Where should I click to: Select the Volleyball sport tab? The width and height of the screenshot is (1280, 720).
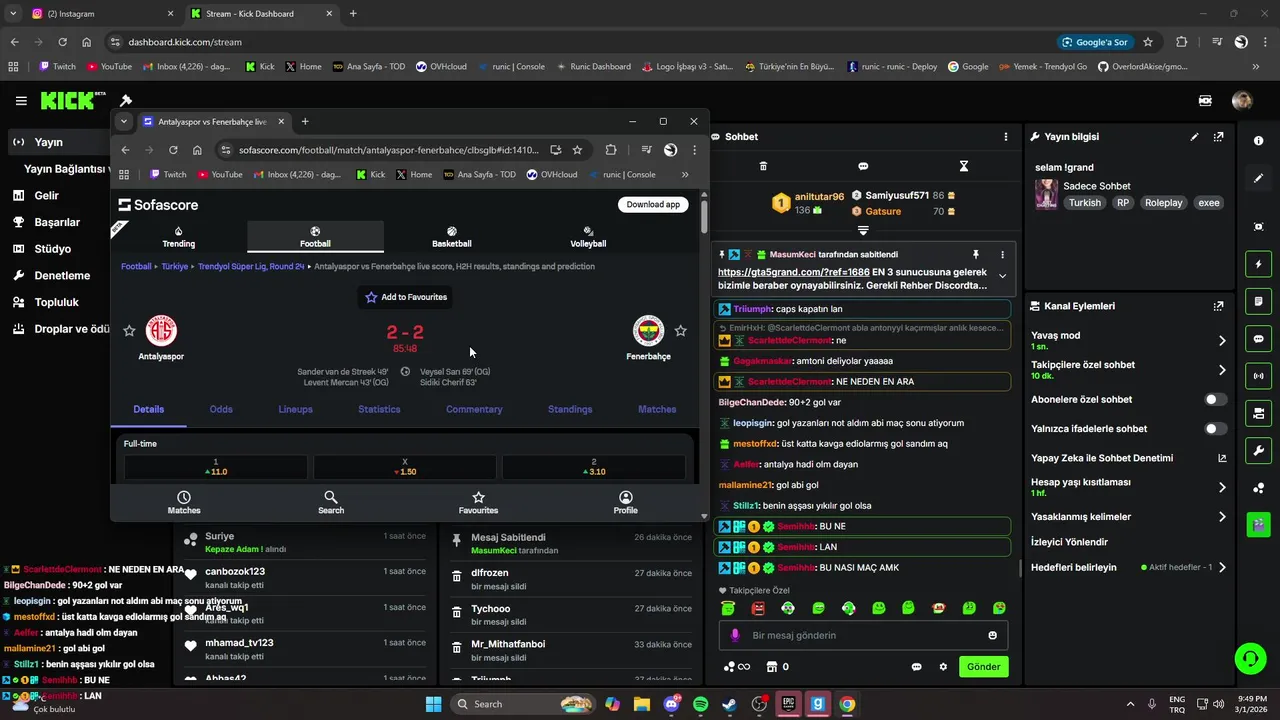click(x=588, y=237)
